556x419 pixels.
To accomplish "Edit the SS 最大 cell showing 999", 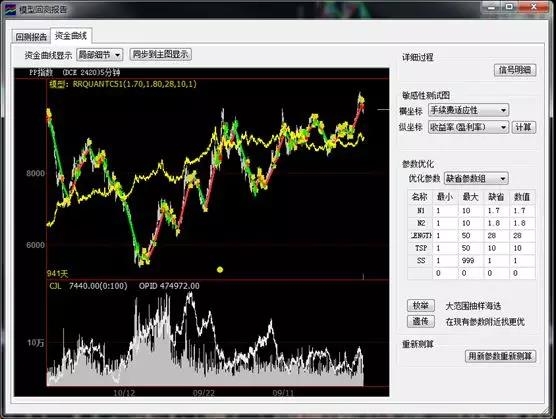I will (471, 261).
